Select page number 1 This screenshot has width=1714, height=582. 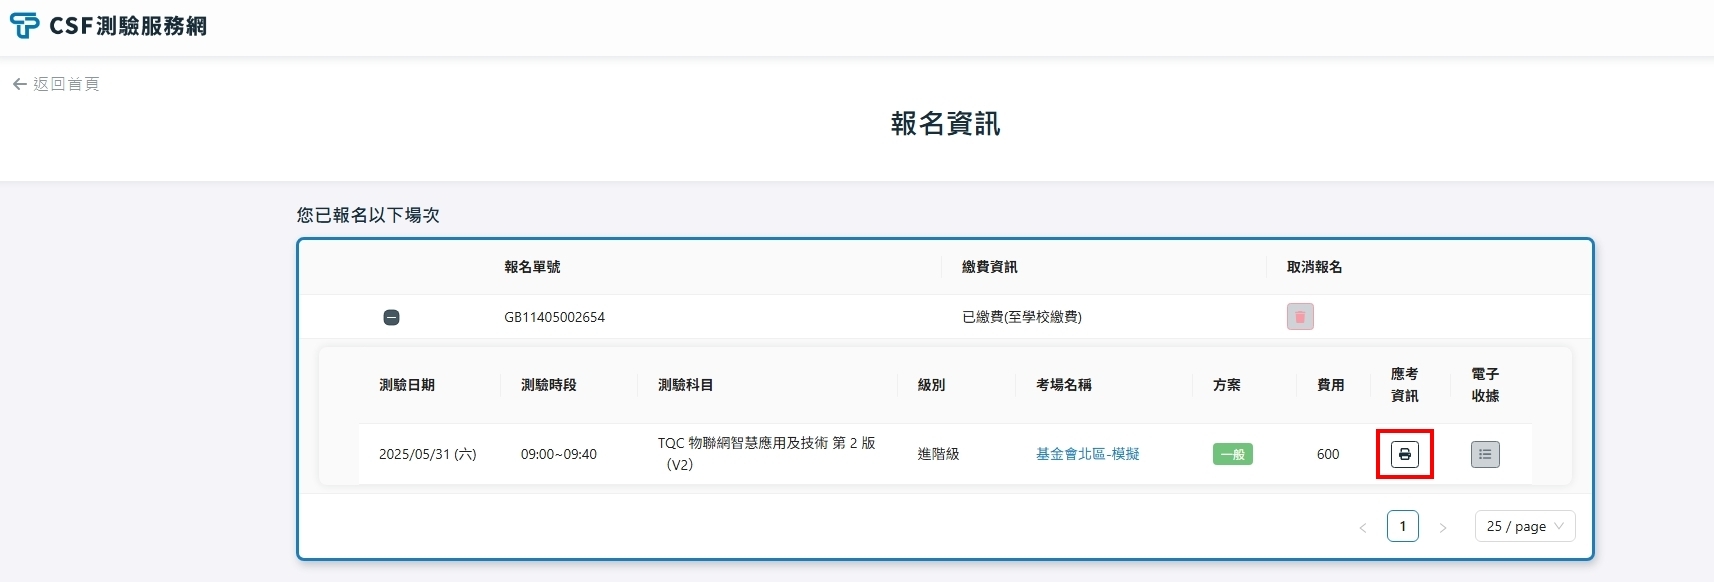pos(1403,526)
